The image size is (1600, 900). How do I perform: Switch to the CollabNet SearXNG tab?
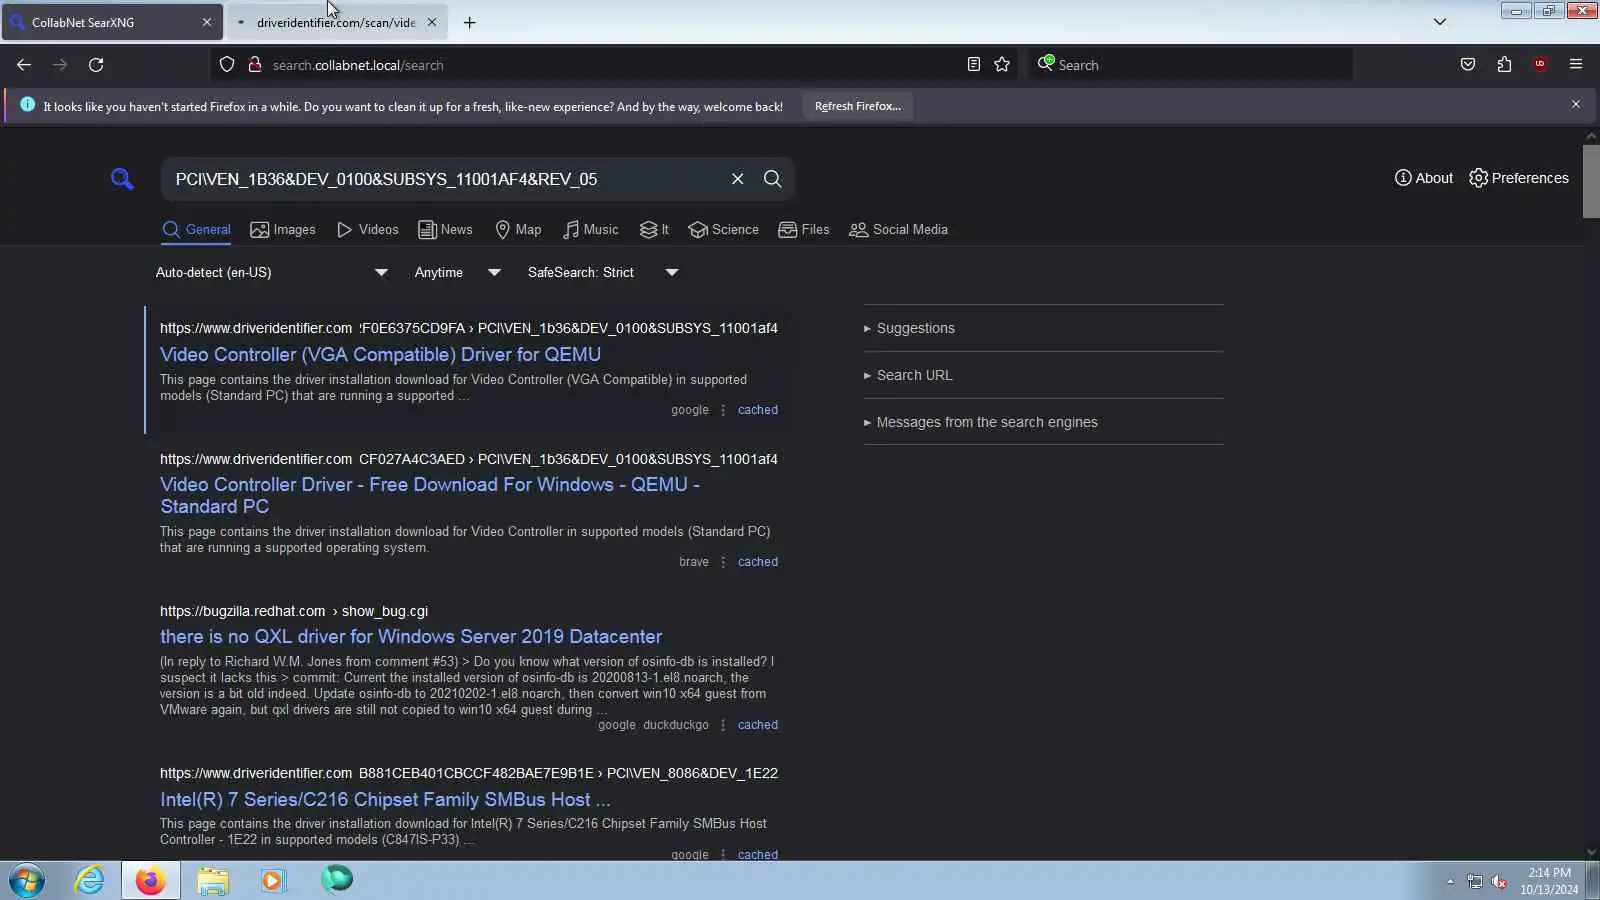click(112, 22)
